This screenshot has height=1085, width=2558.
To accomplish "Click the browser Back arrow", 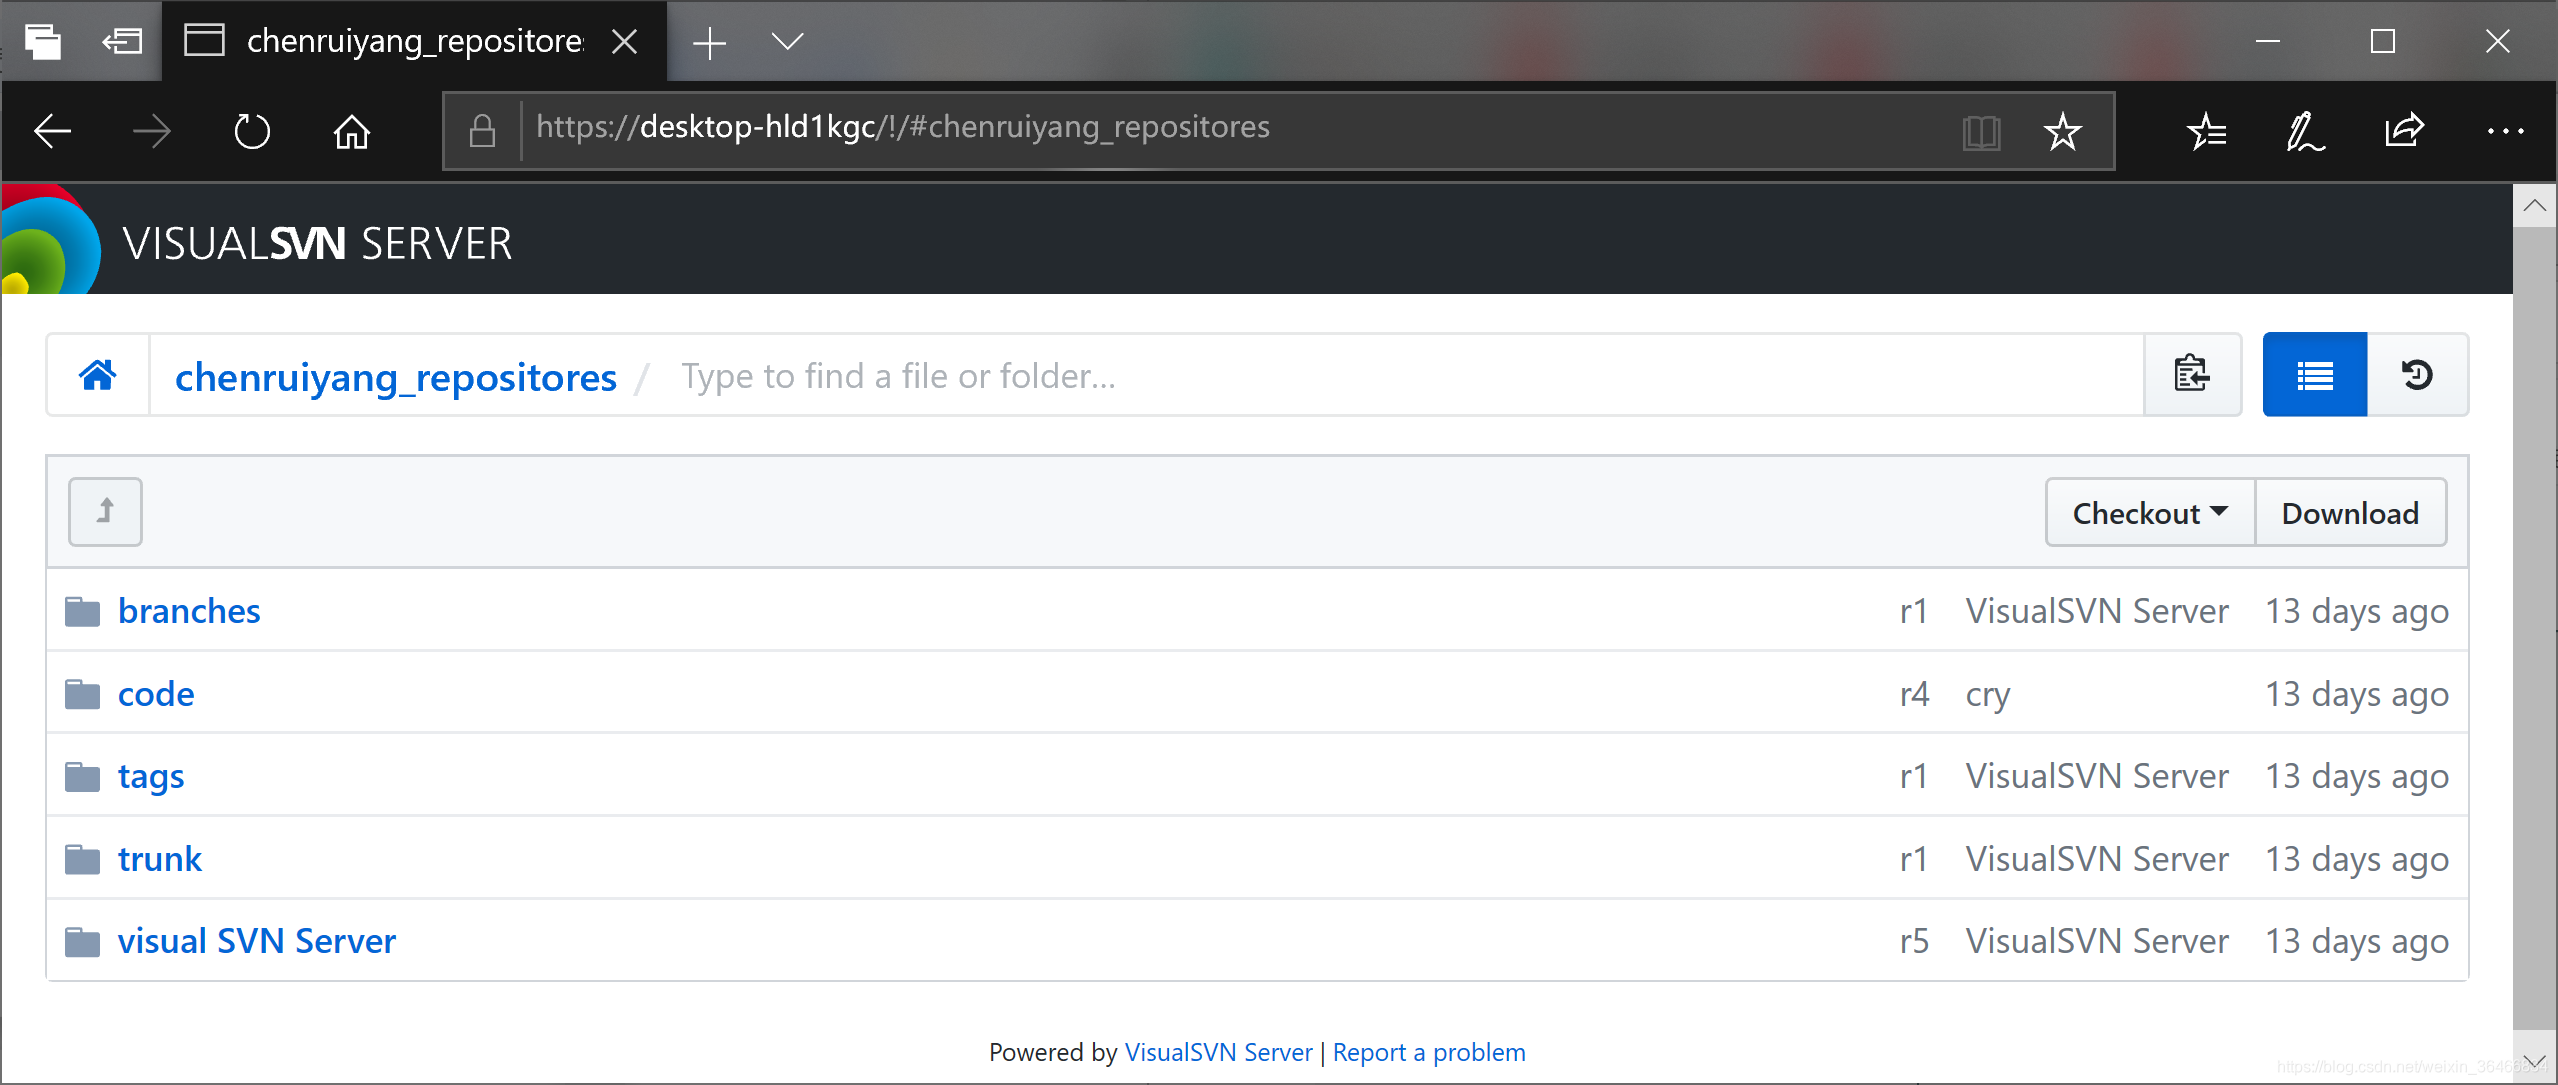I will 52,131.
